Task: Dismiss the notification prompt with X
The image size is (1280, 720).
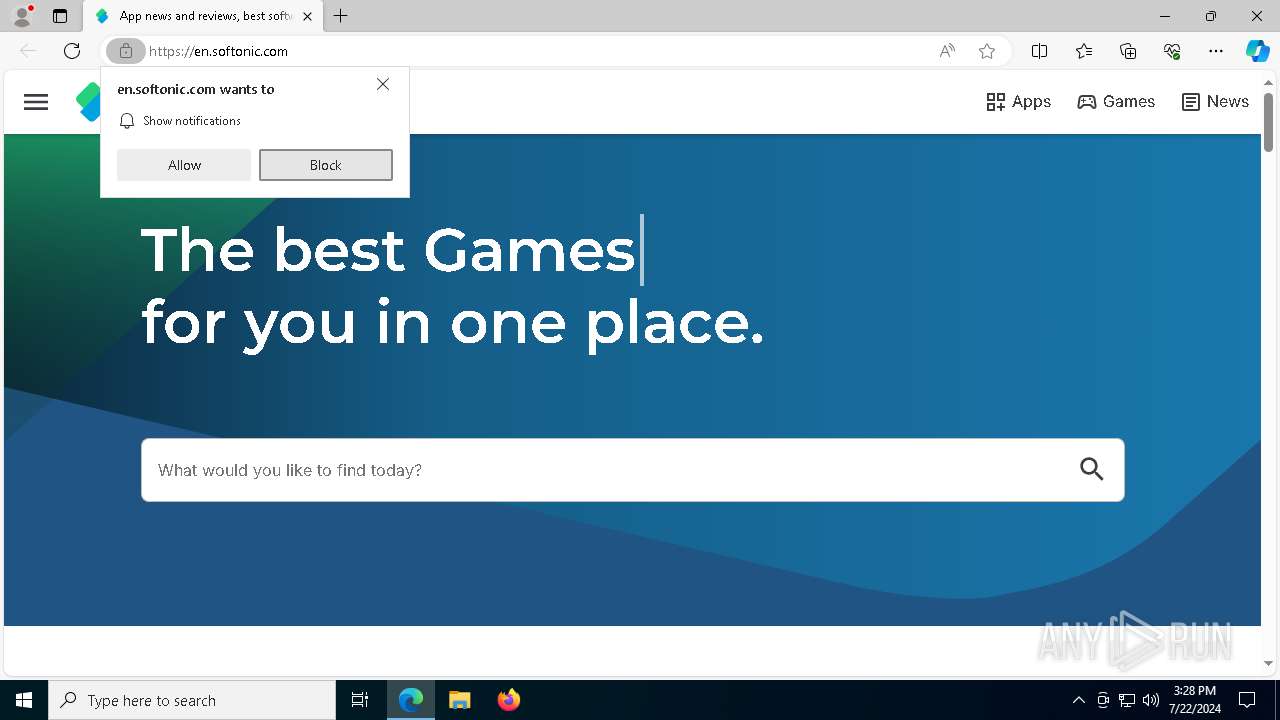Action: point(383,85)
